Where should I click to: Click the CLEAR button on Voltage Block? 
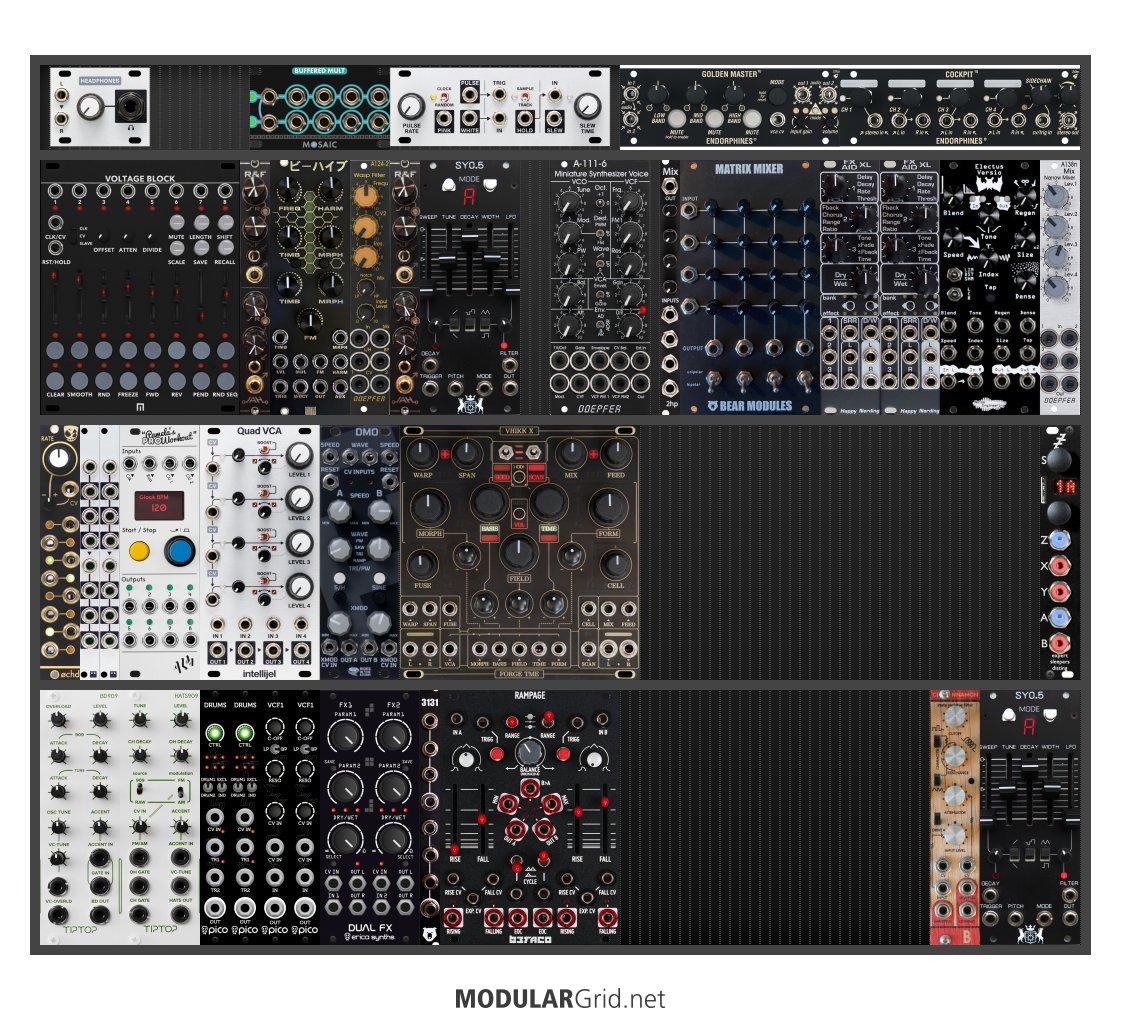click(x=55, y=380)
